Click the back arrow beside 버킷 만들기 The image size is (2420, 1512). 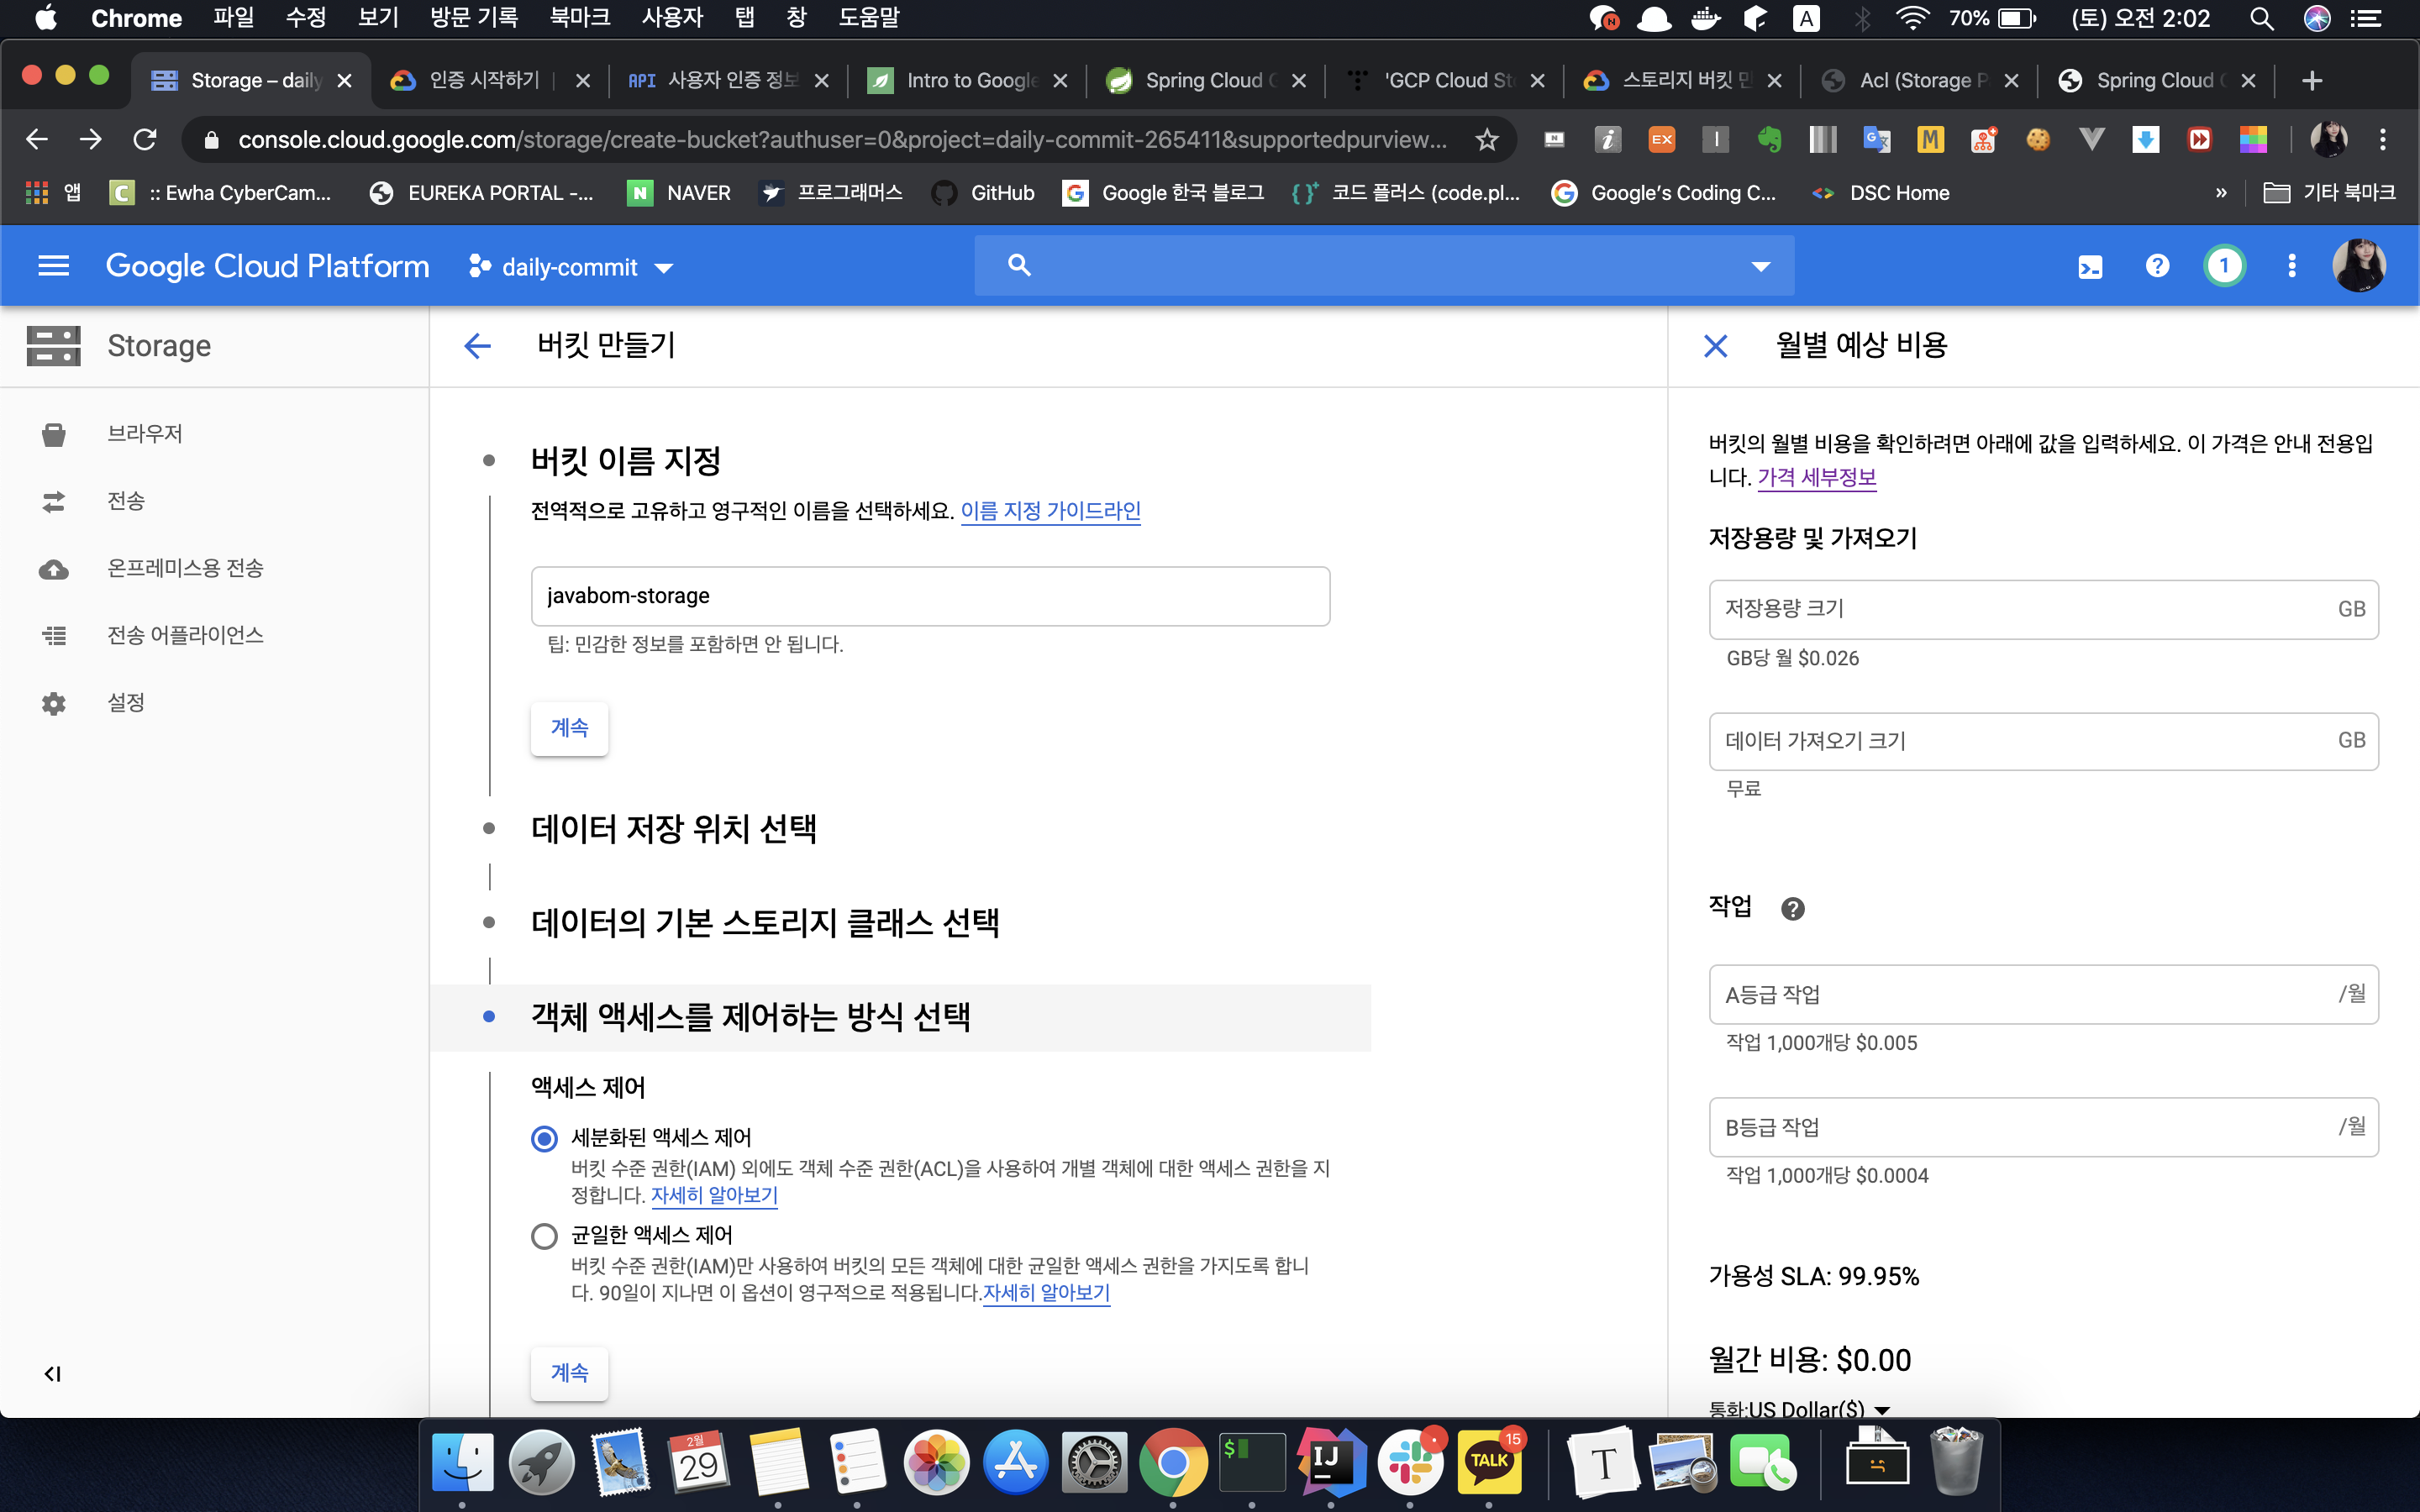coord(478,346)
